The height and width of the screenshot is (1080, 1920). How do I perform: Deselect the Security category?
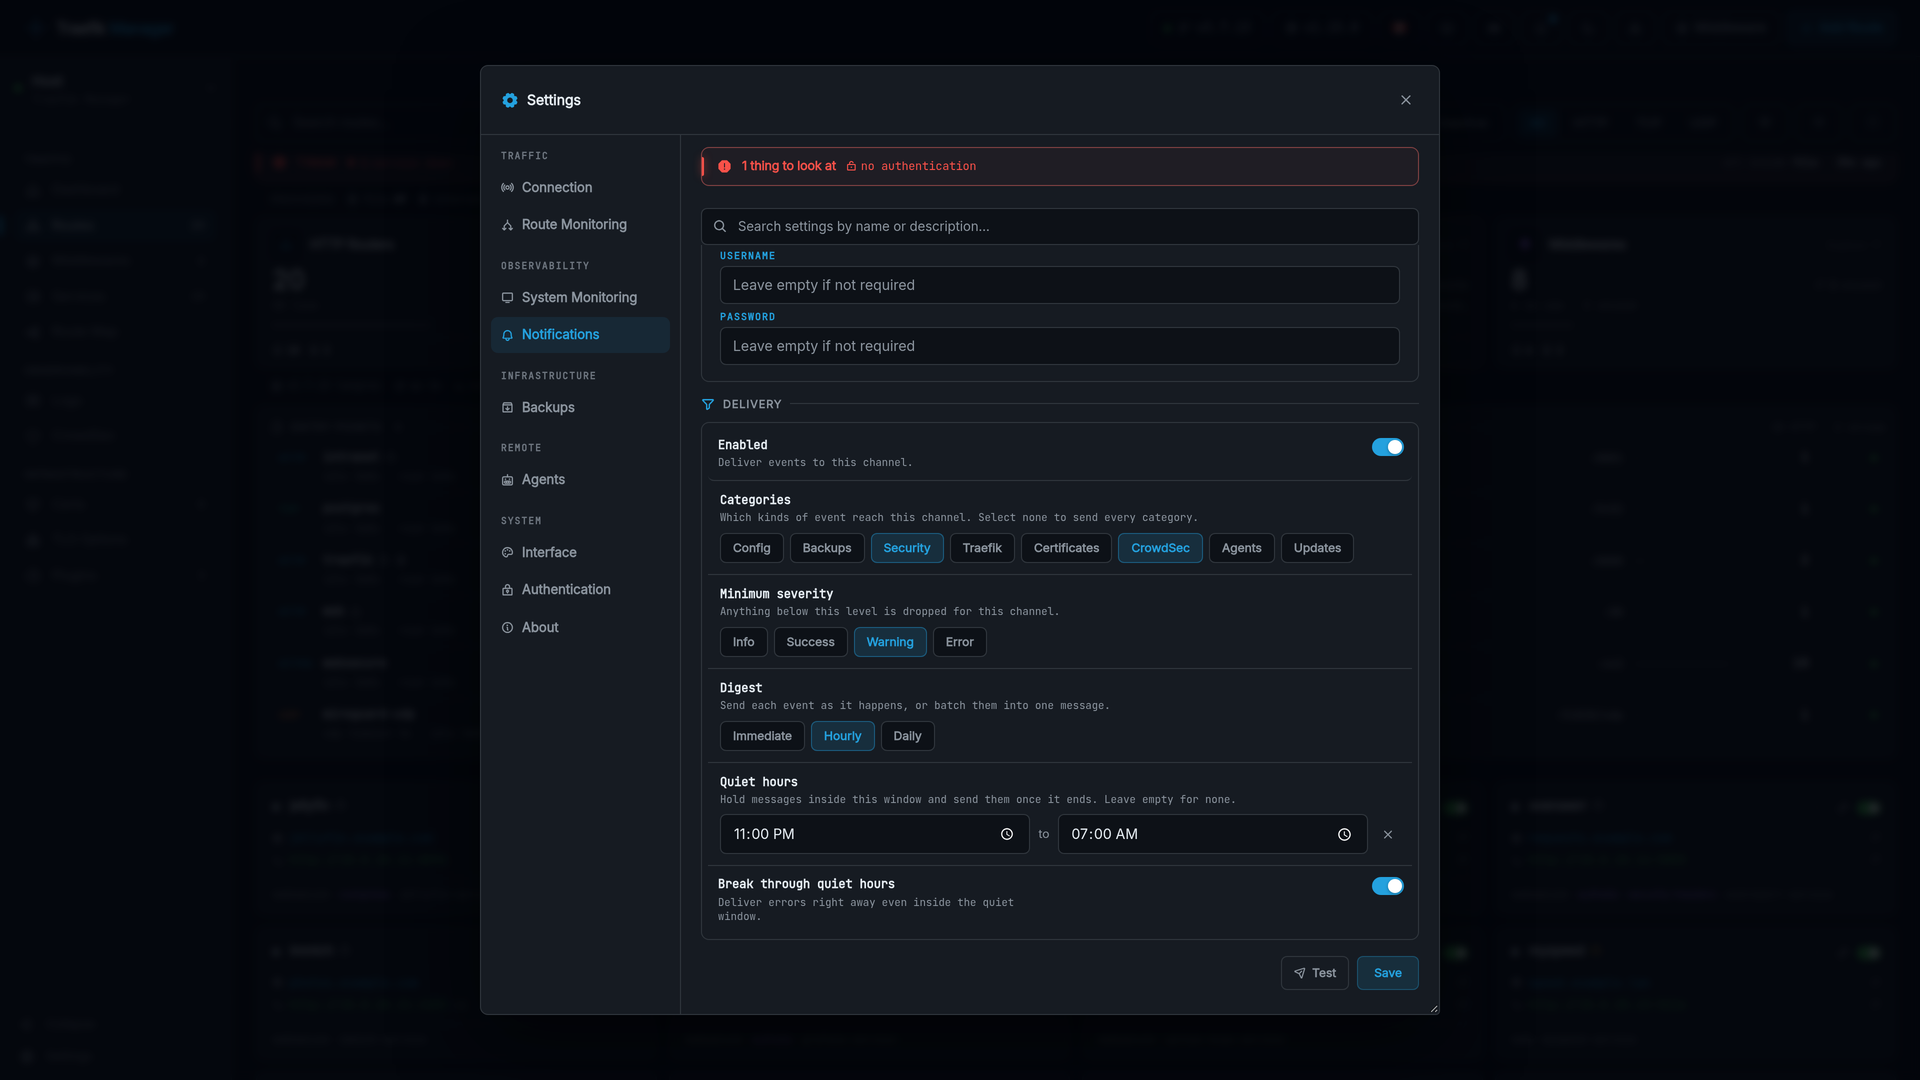click(x=907, y=548)
